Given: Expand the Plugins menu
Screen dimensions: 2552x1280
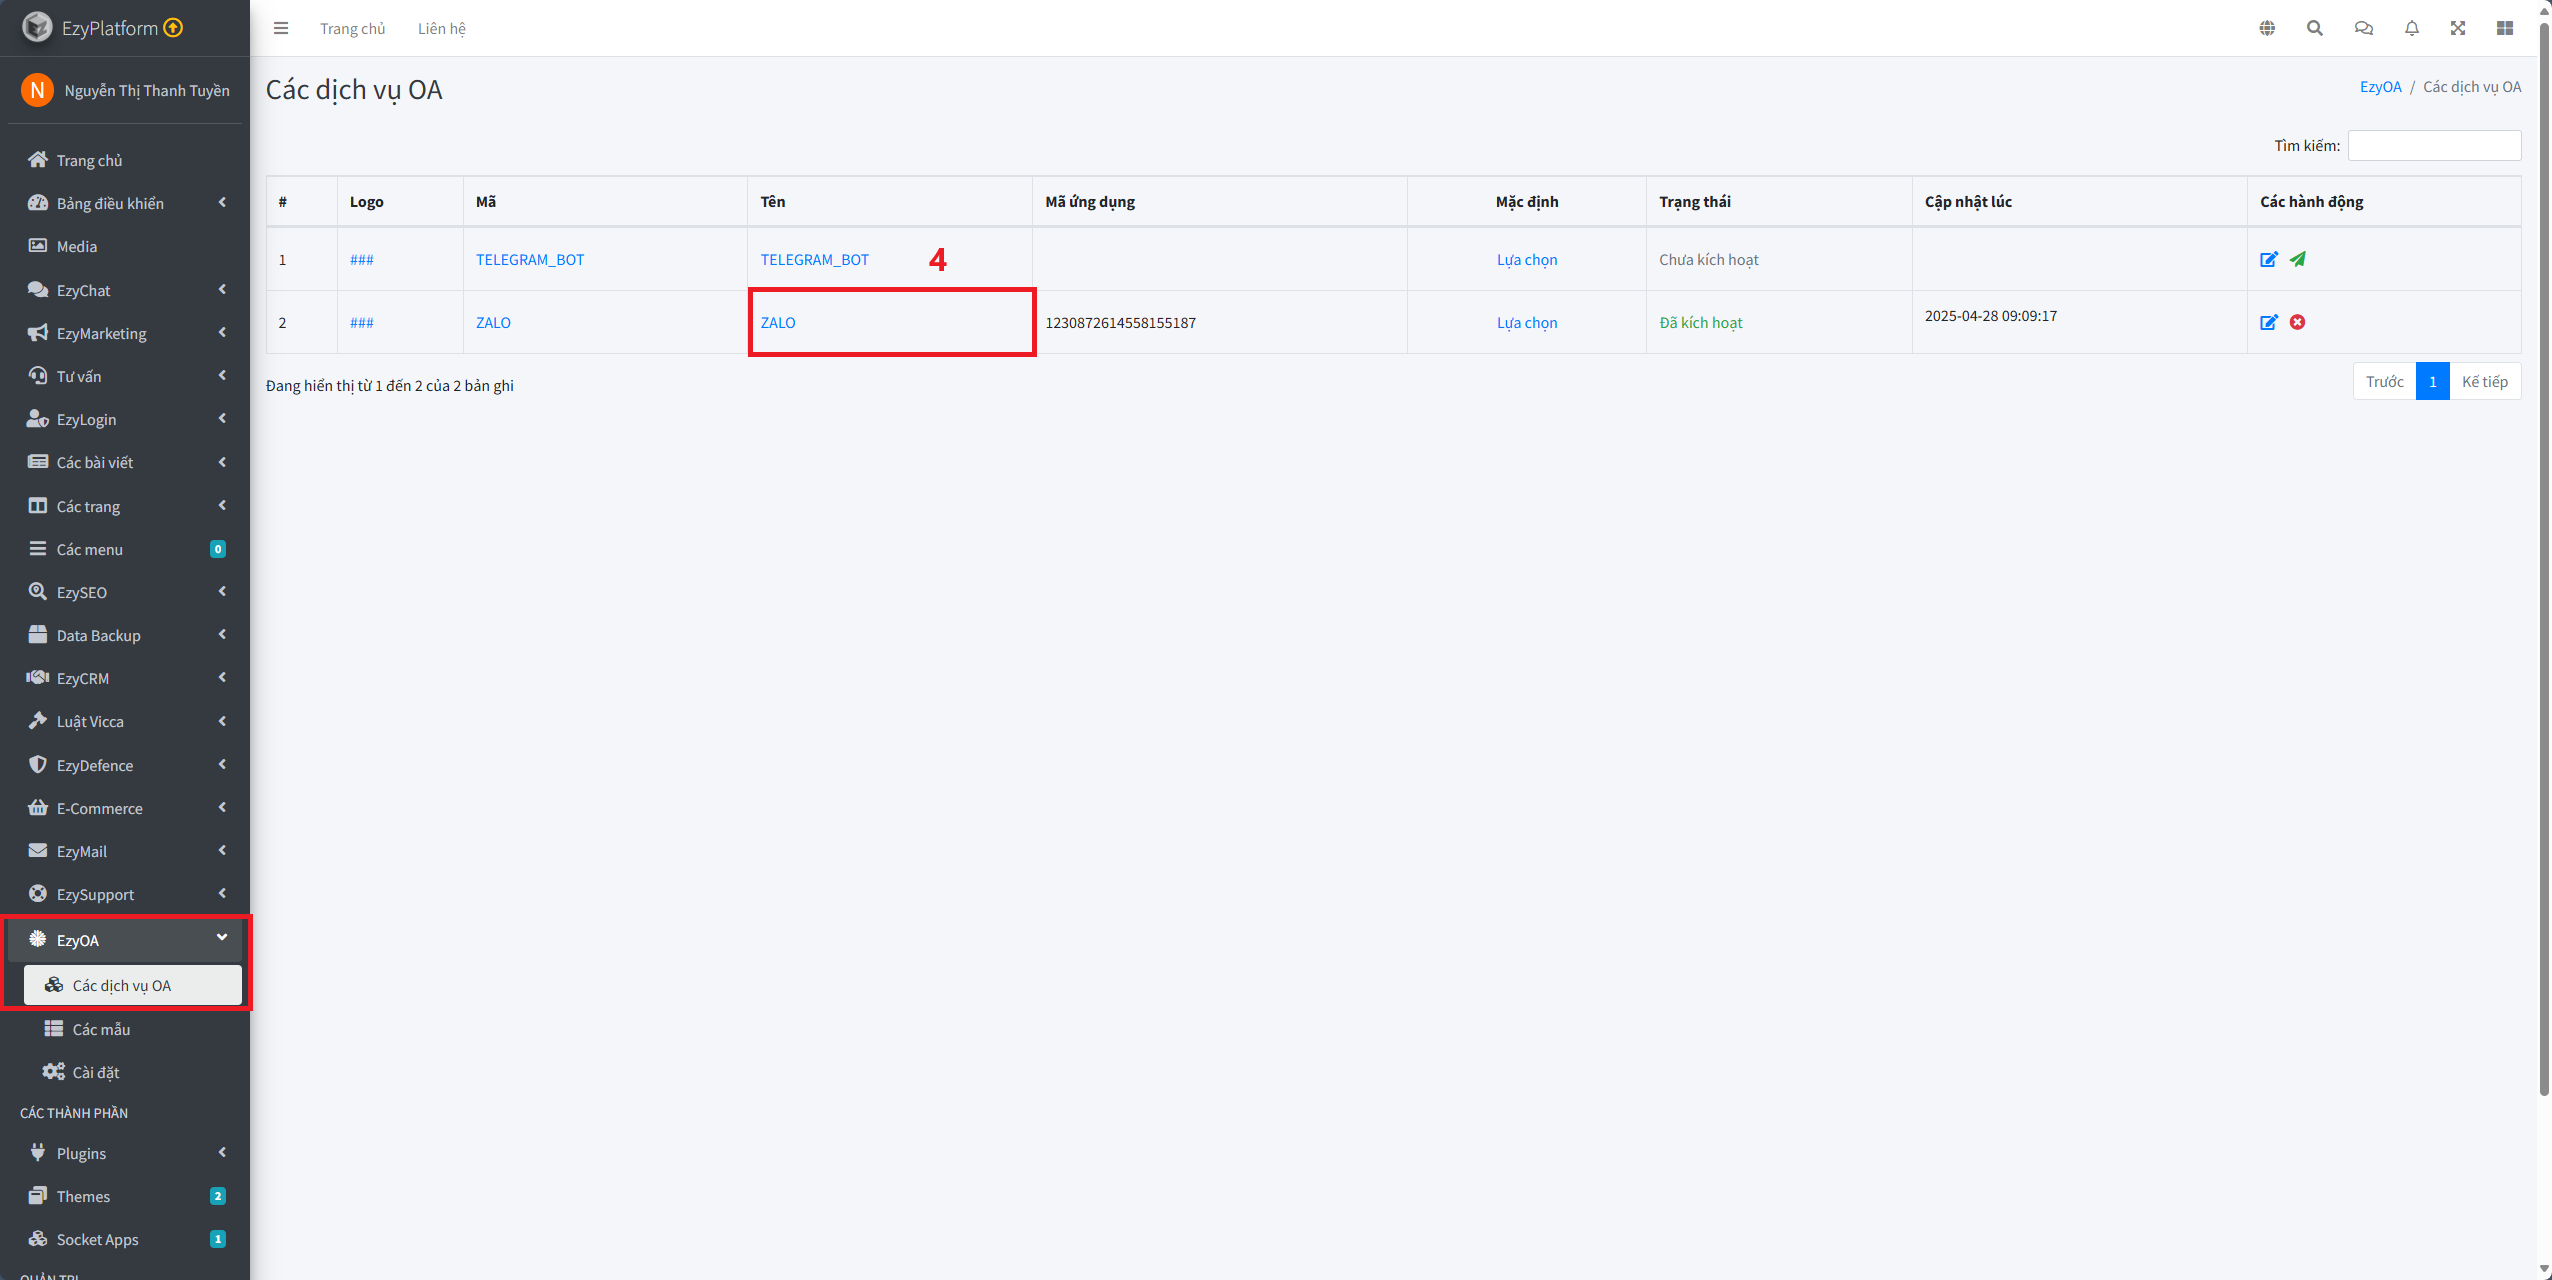Looking at the screenshot, I should (125, 1153).
